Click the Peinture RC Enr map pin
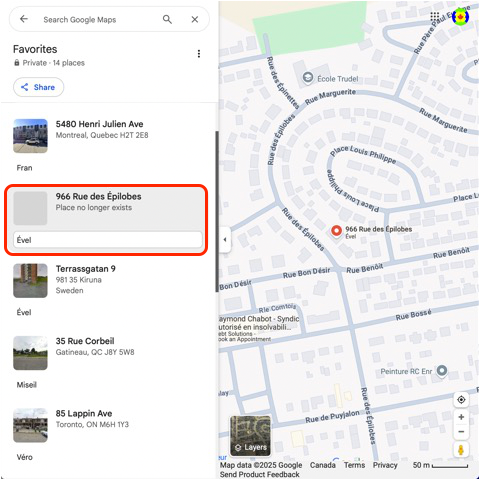This screenshot has width=480, height=480. pyautogui.click(x=442, y=371)
